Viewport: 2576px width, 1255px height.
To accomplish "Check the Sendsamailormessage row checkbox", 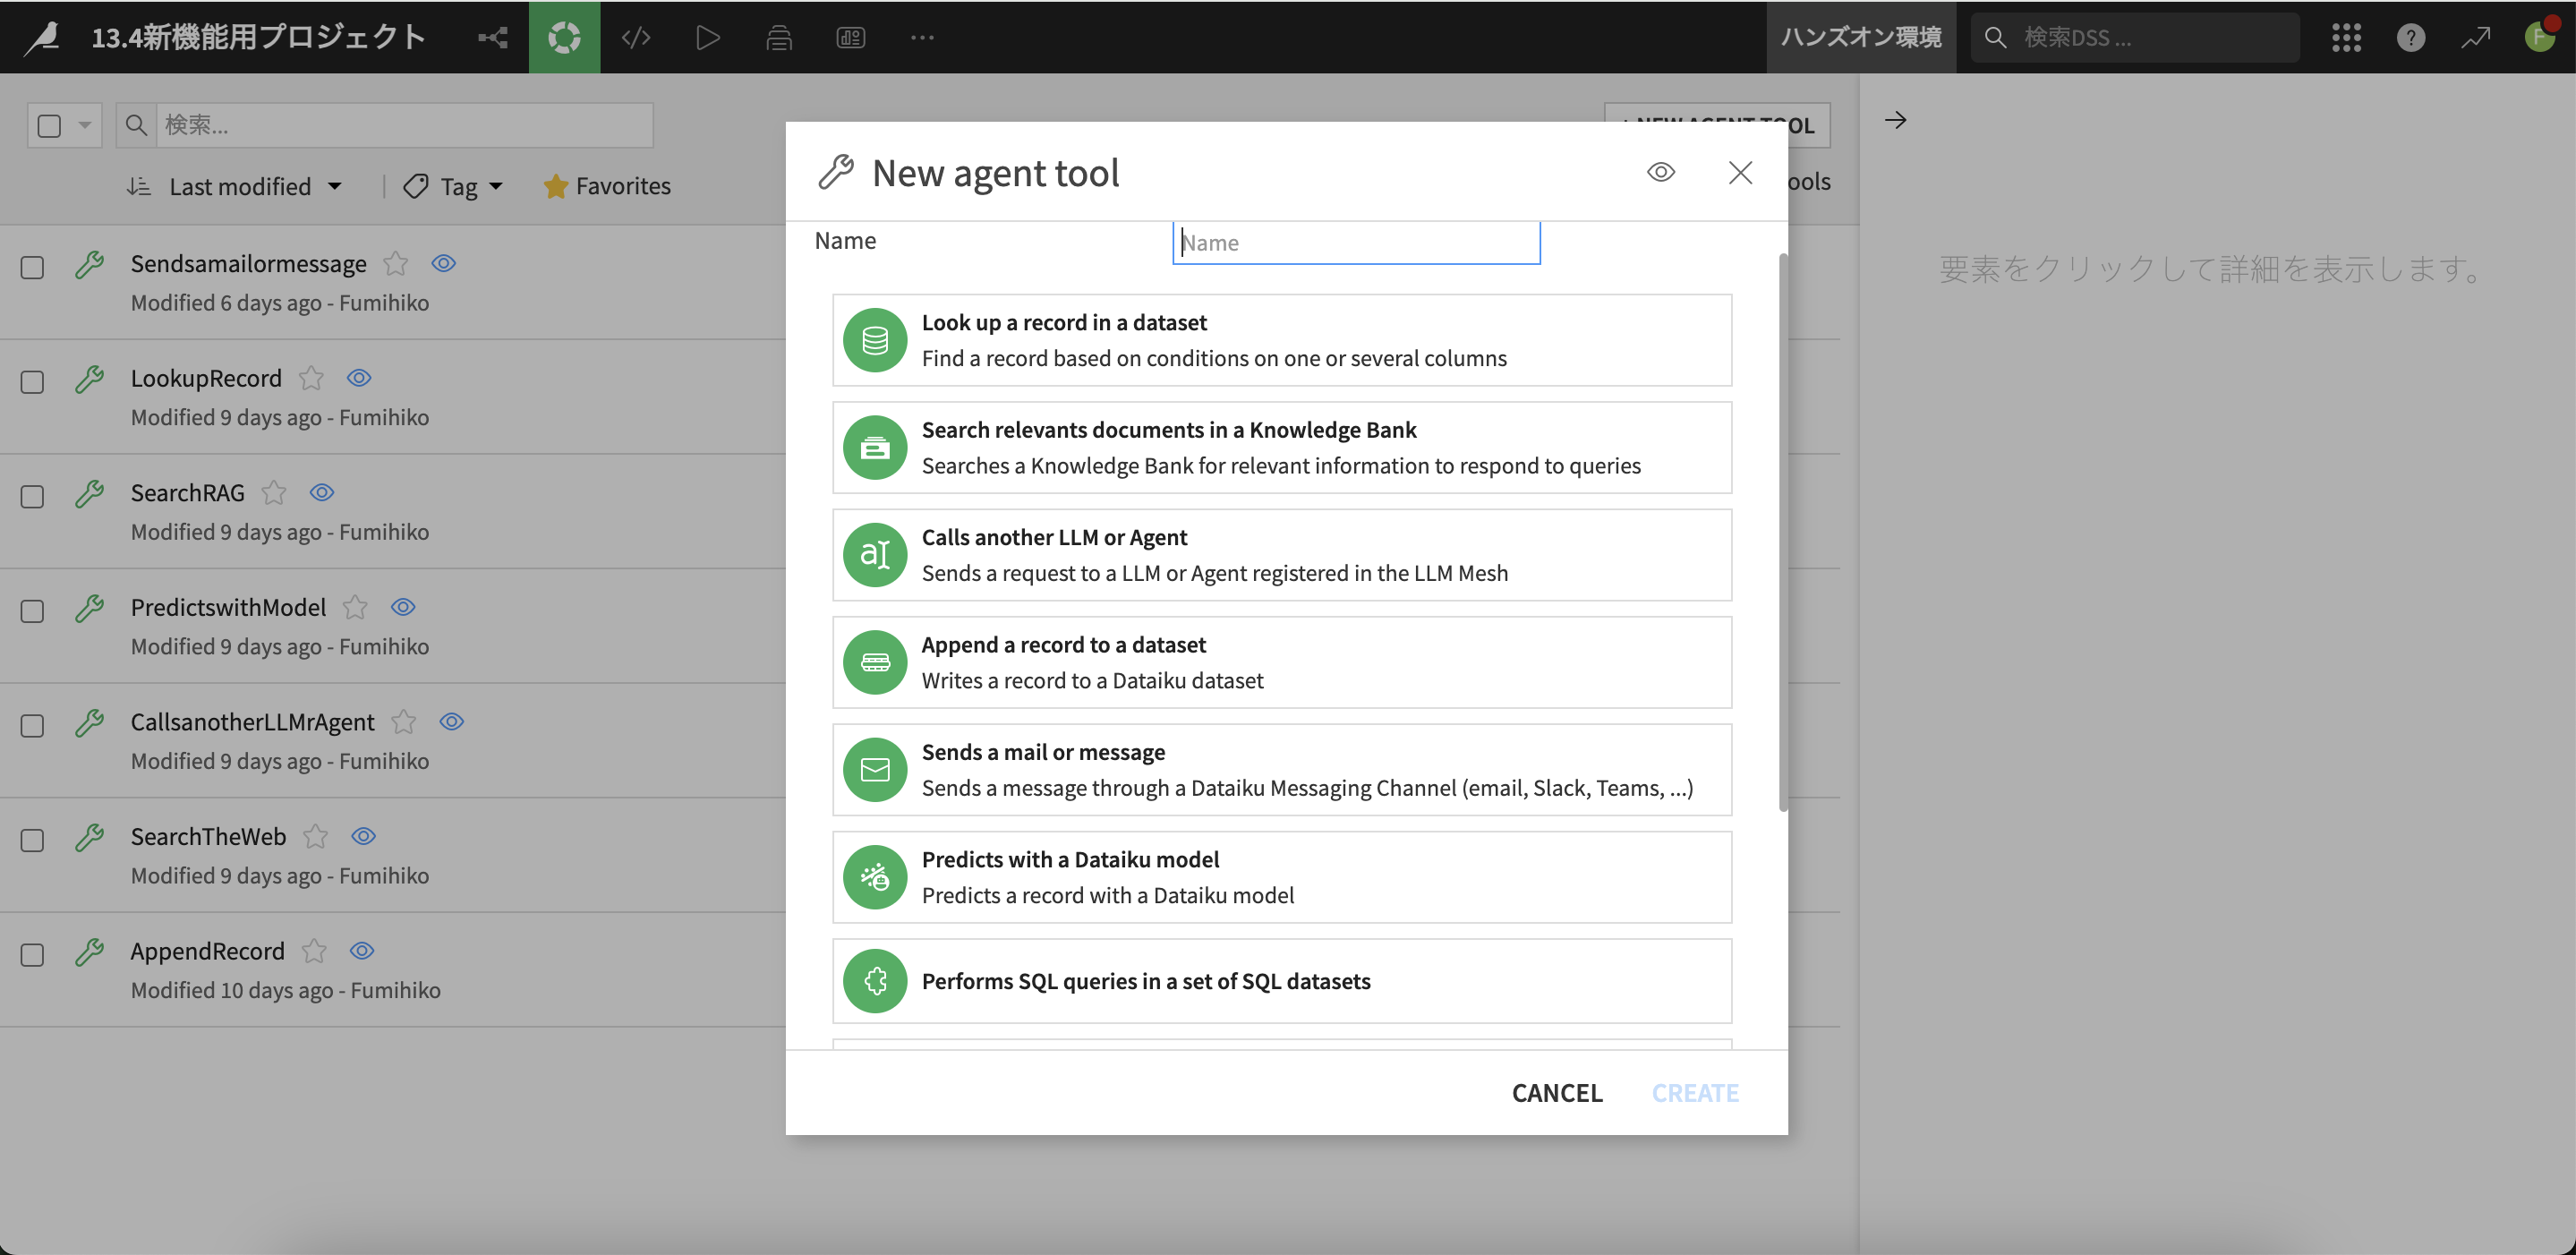I will tap(32, 267).
